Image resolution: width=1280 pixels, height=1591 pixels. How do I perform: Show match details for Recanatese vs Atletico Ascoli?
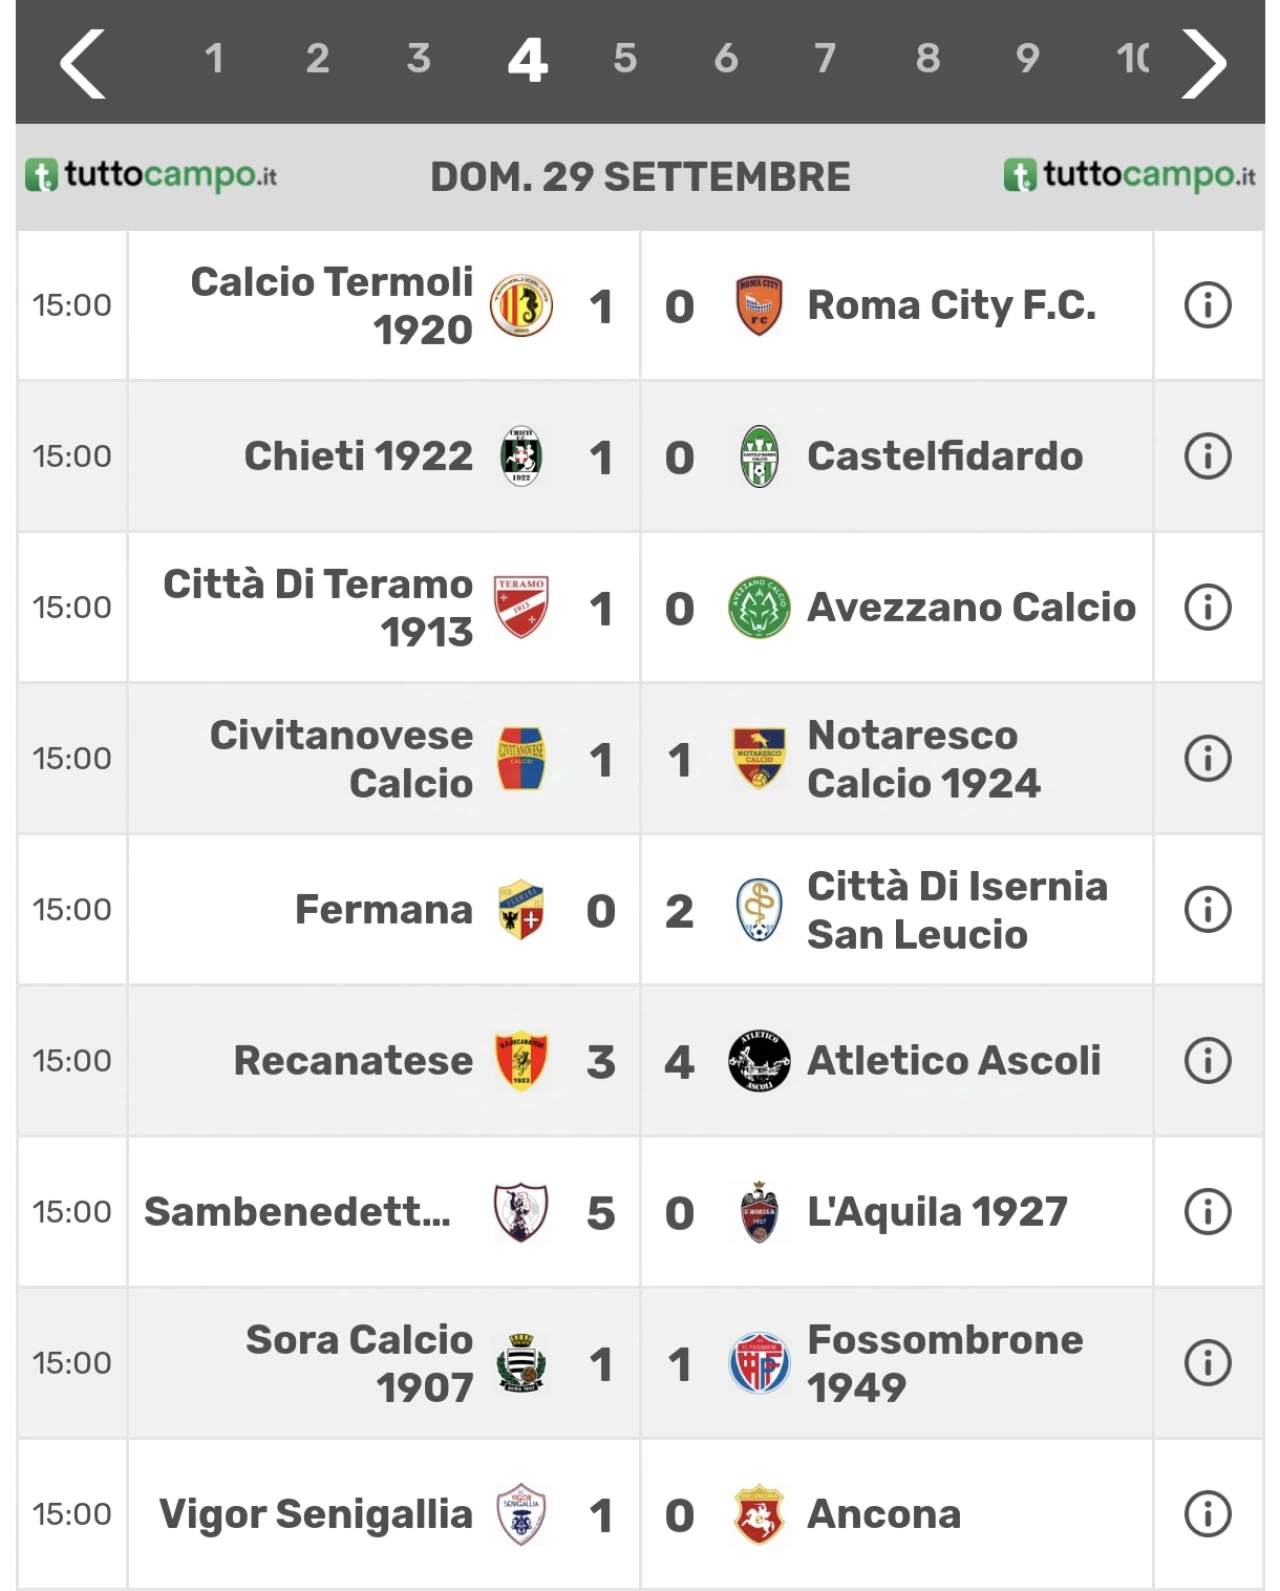1207,1061
